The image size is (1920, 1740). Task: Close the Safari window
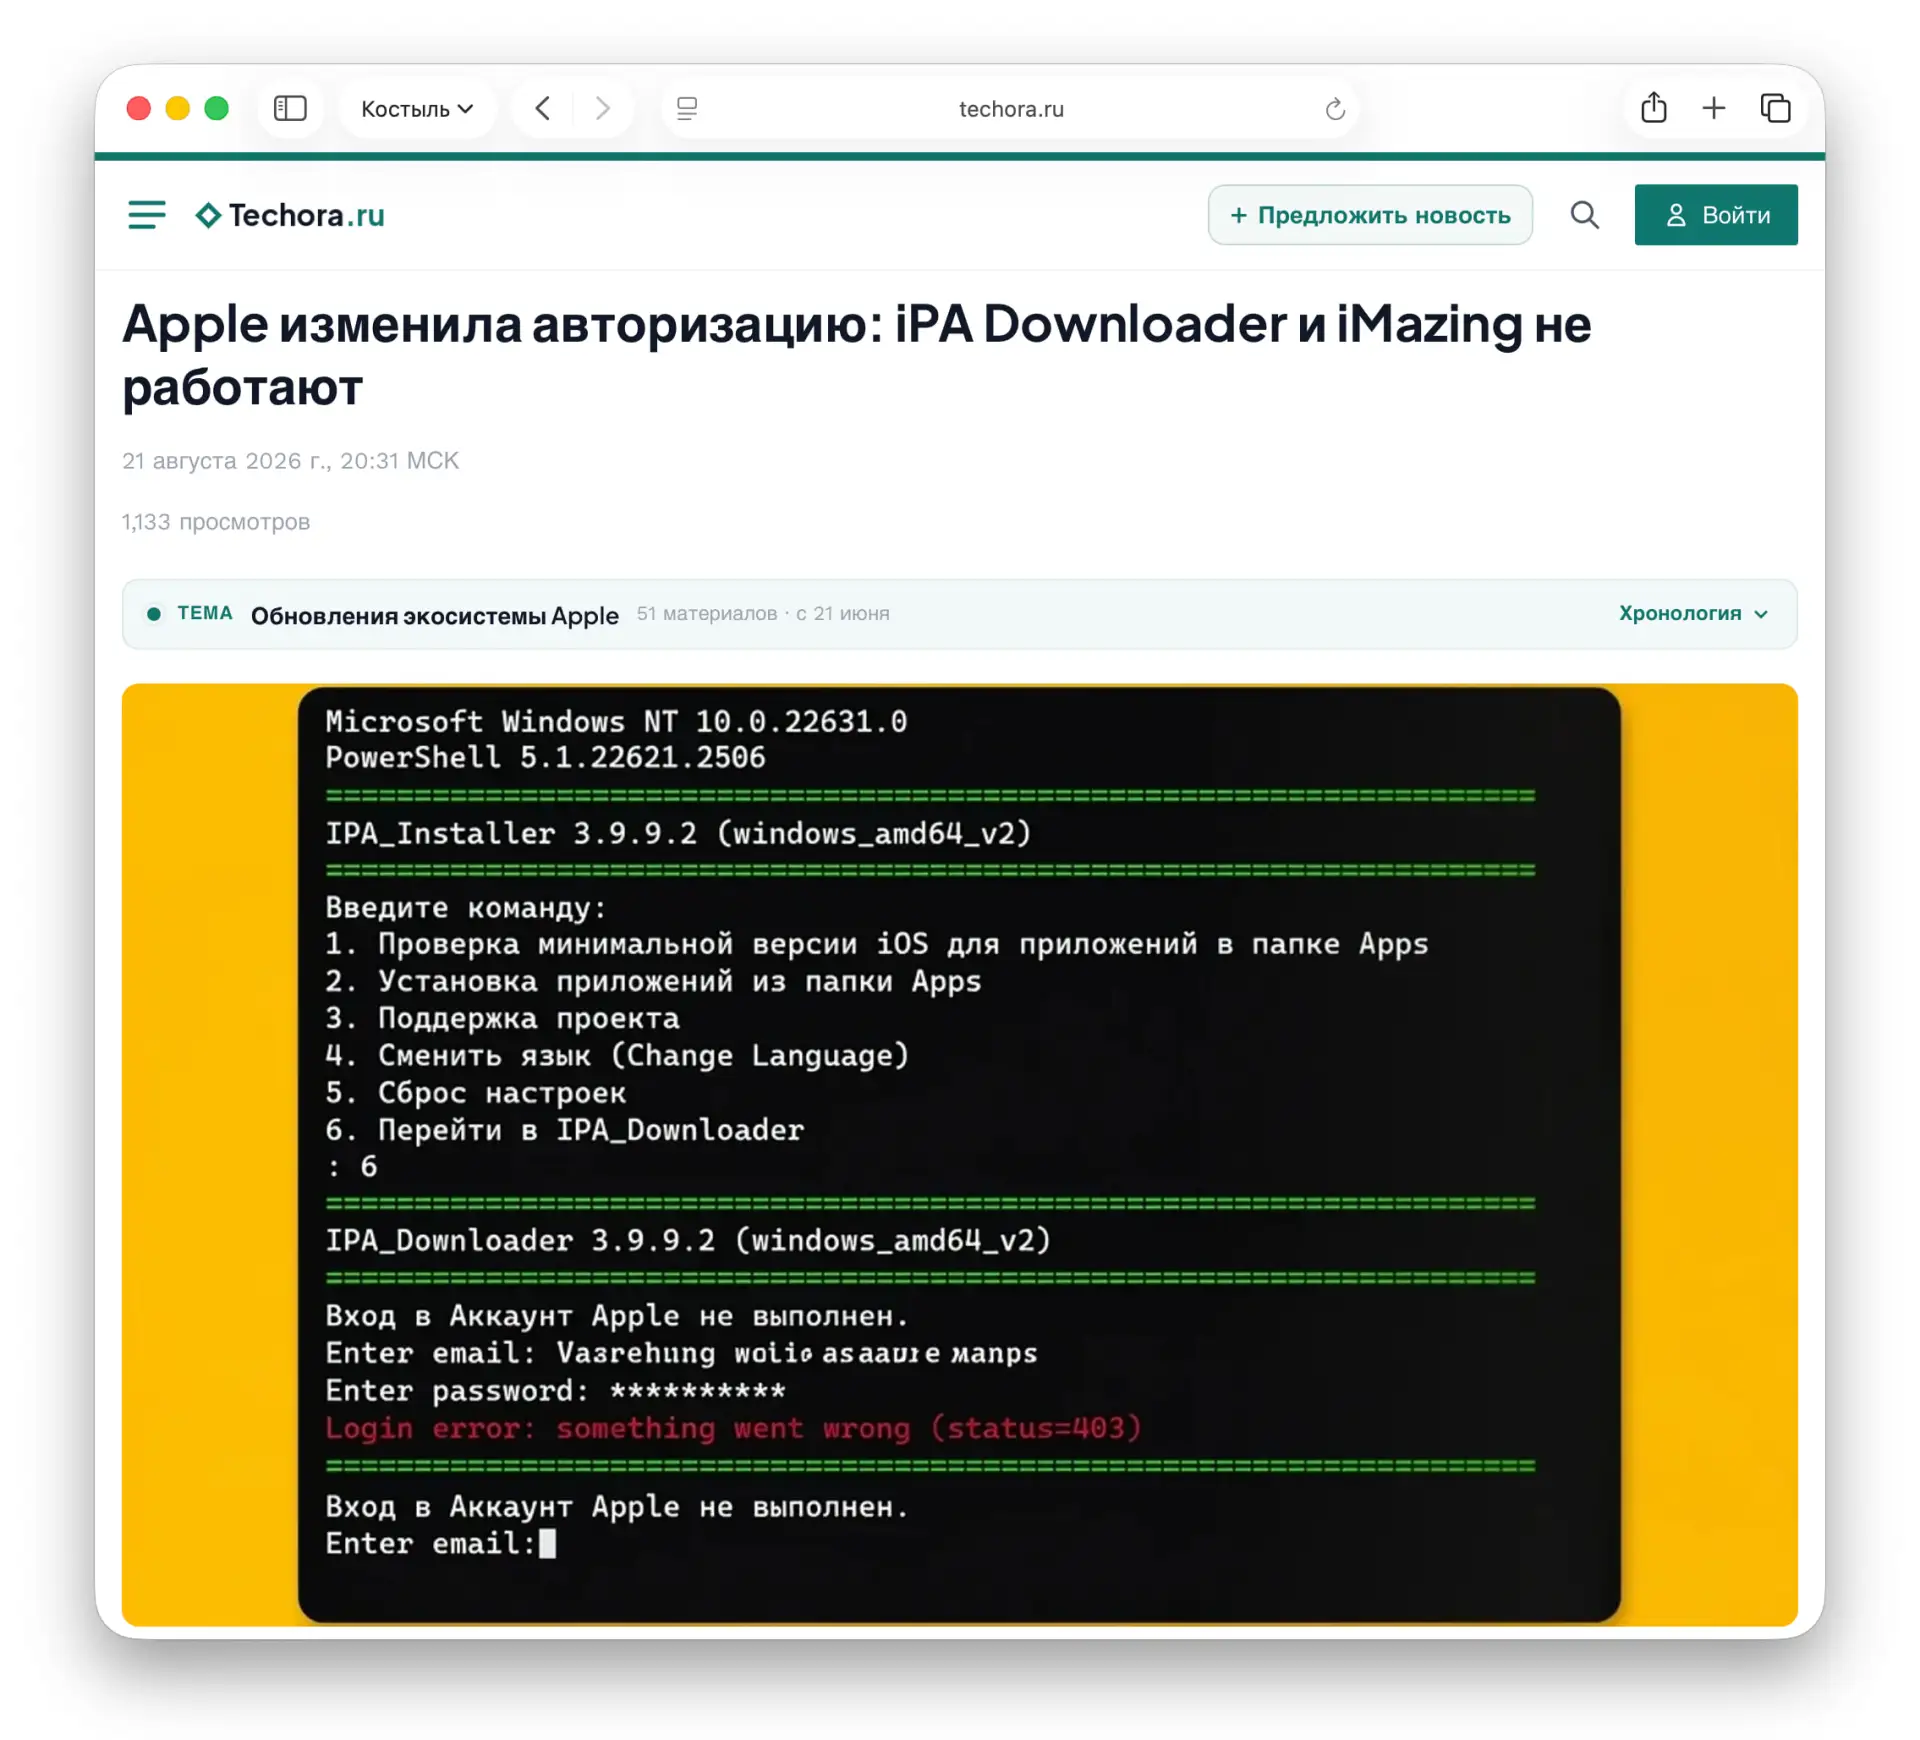[139, 108]
